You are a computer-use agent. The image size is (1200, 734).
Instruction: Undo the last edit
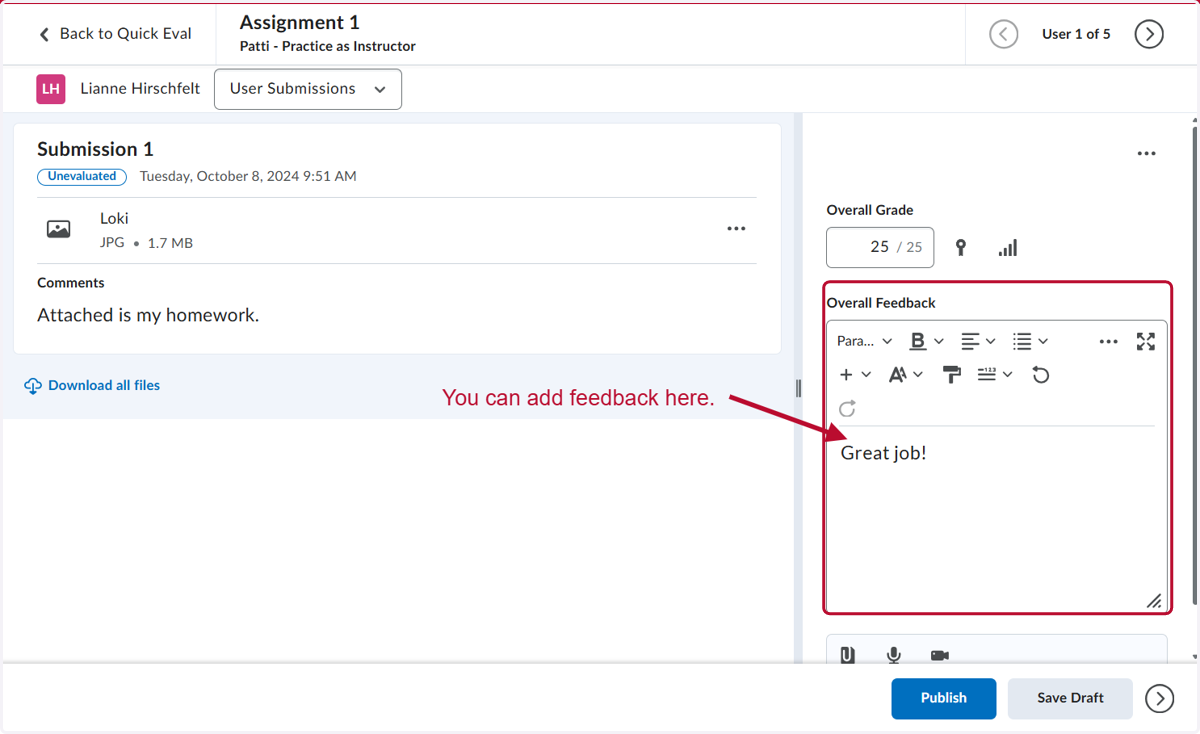click(1041, 375)
